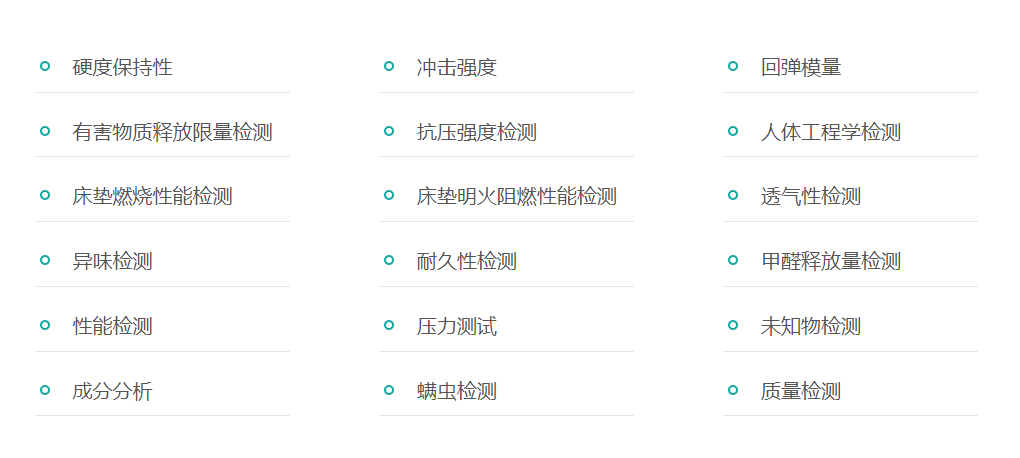Click 抗压强度检测 item
This screenshot has width=1020, height=458.
476,132
